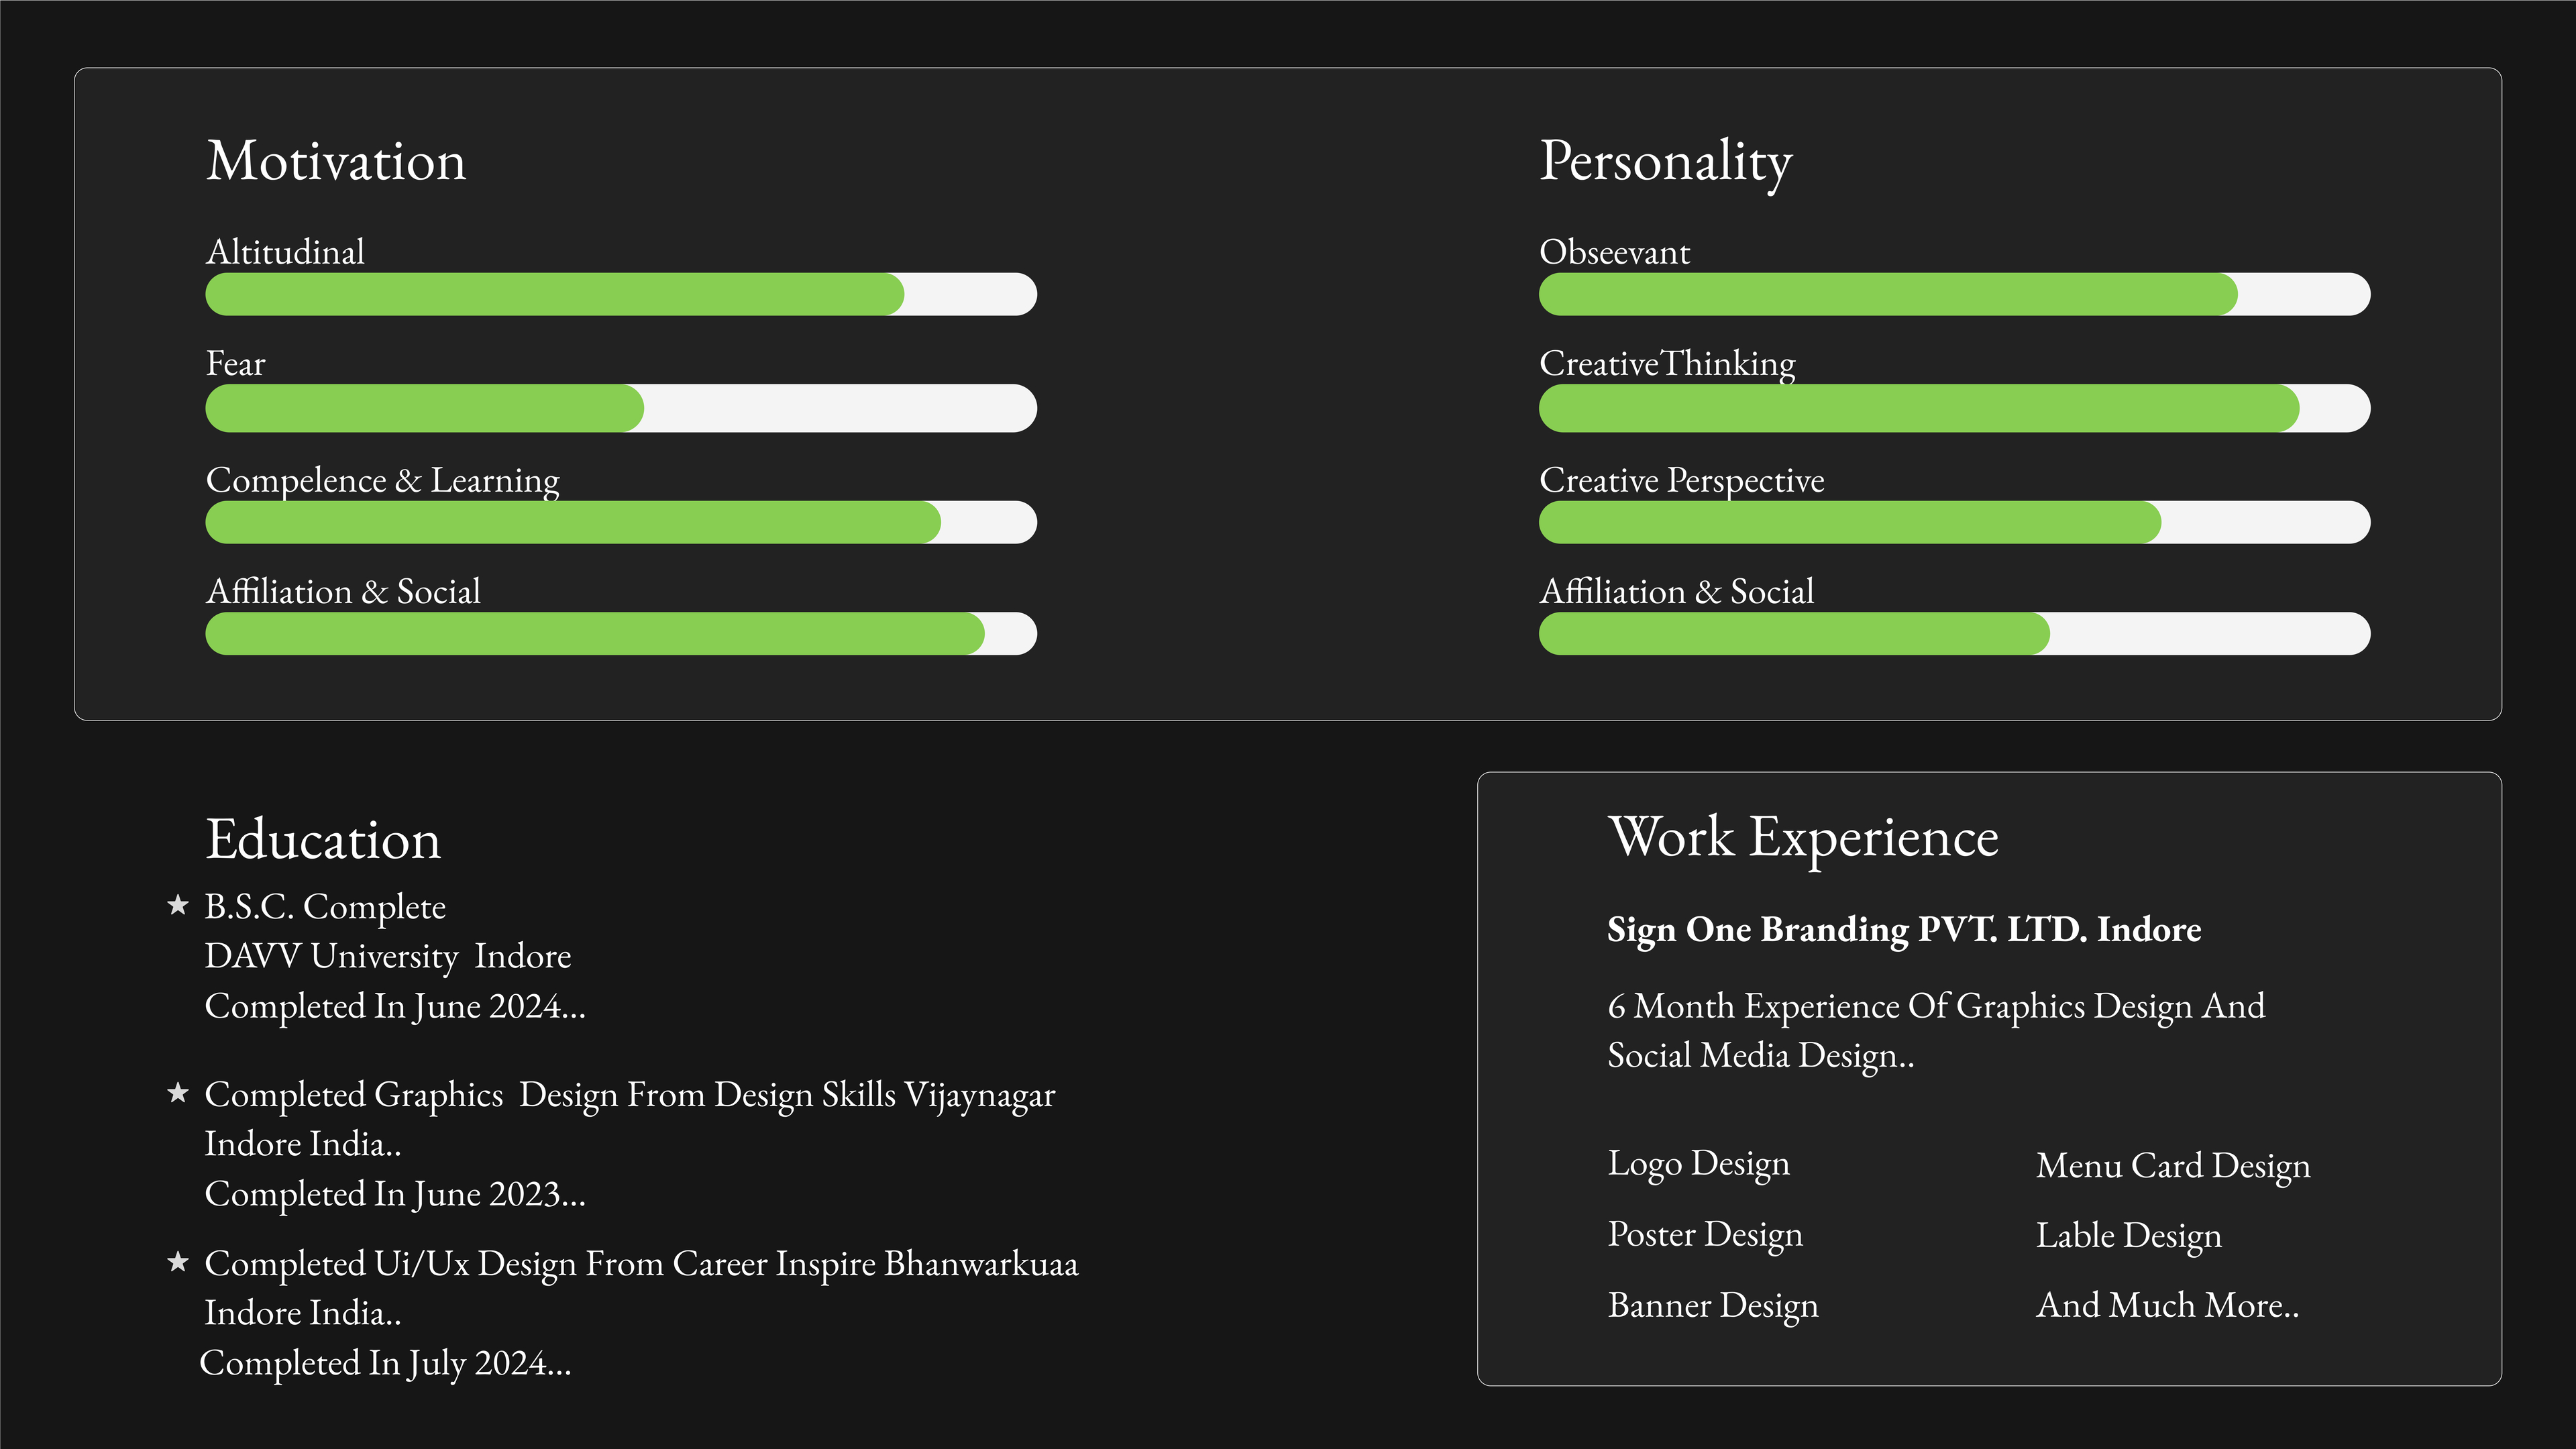Click the Fear progress bar

(x=620, y=408)
